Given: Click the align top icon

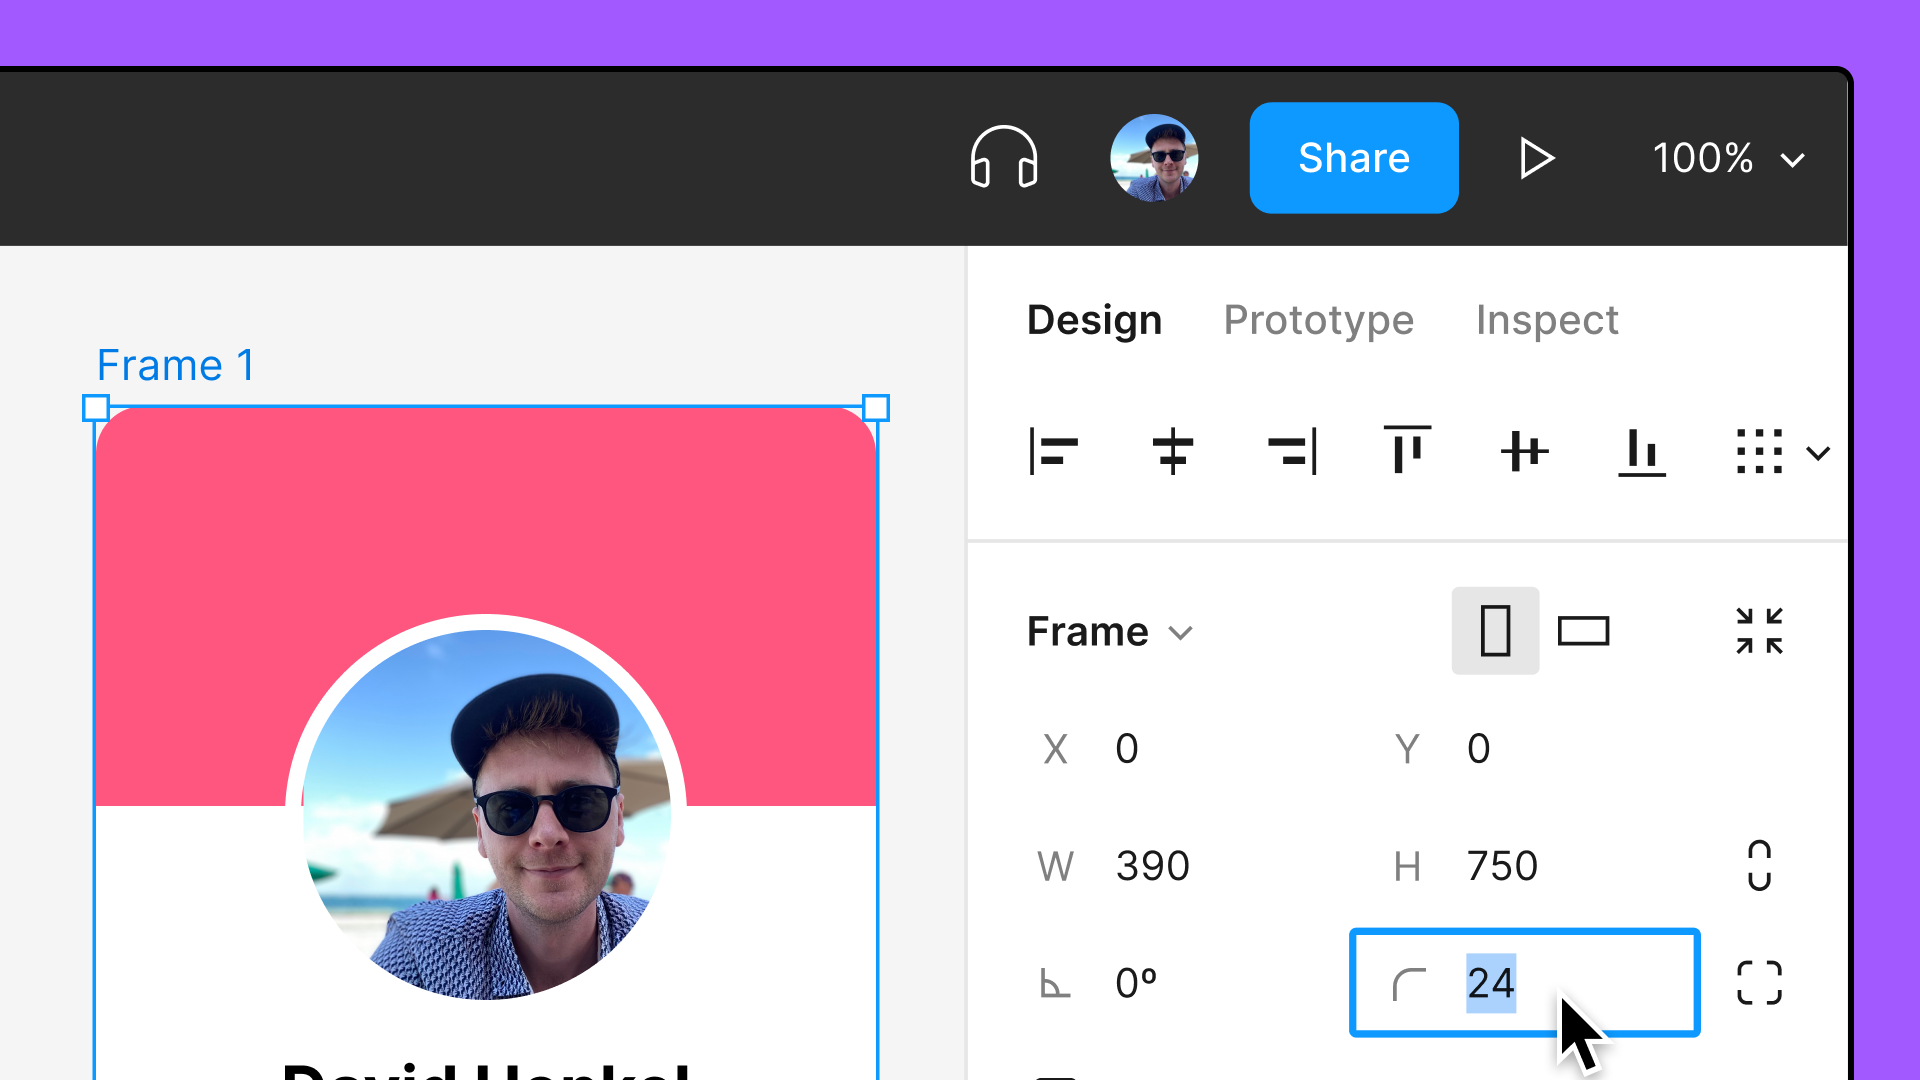Looking at the screenshot, I should [1407, 450].
